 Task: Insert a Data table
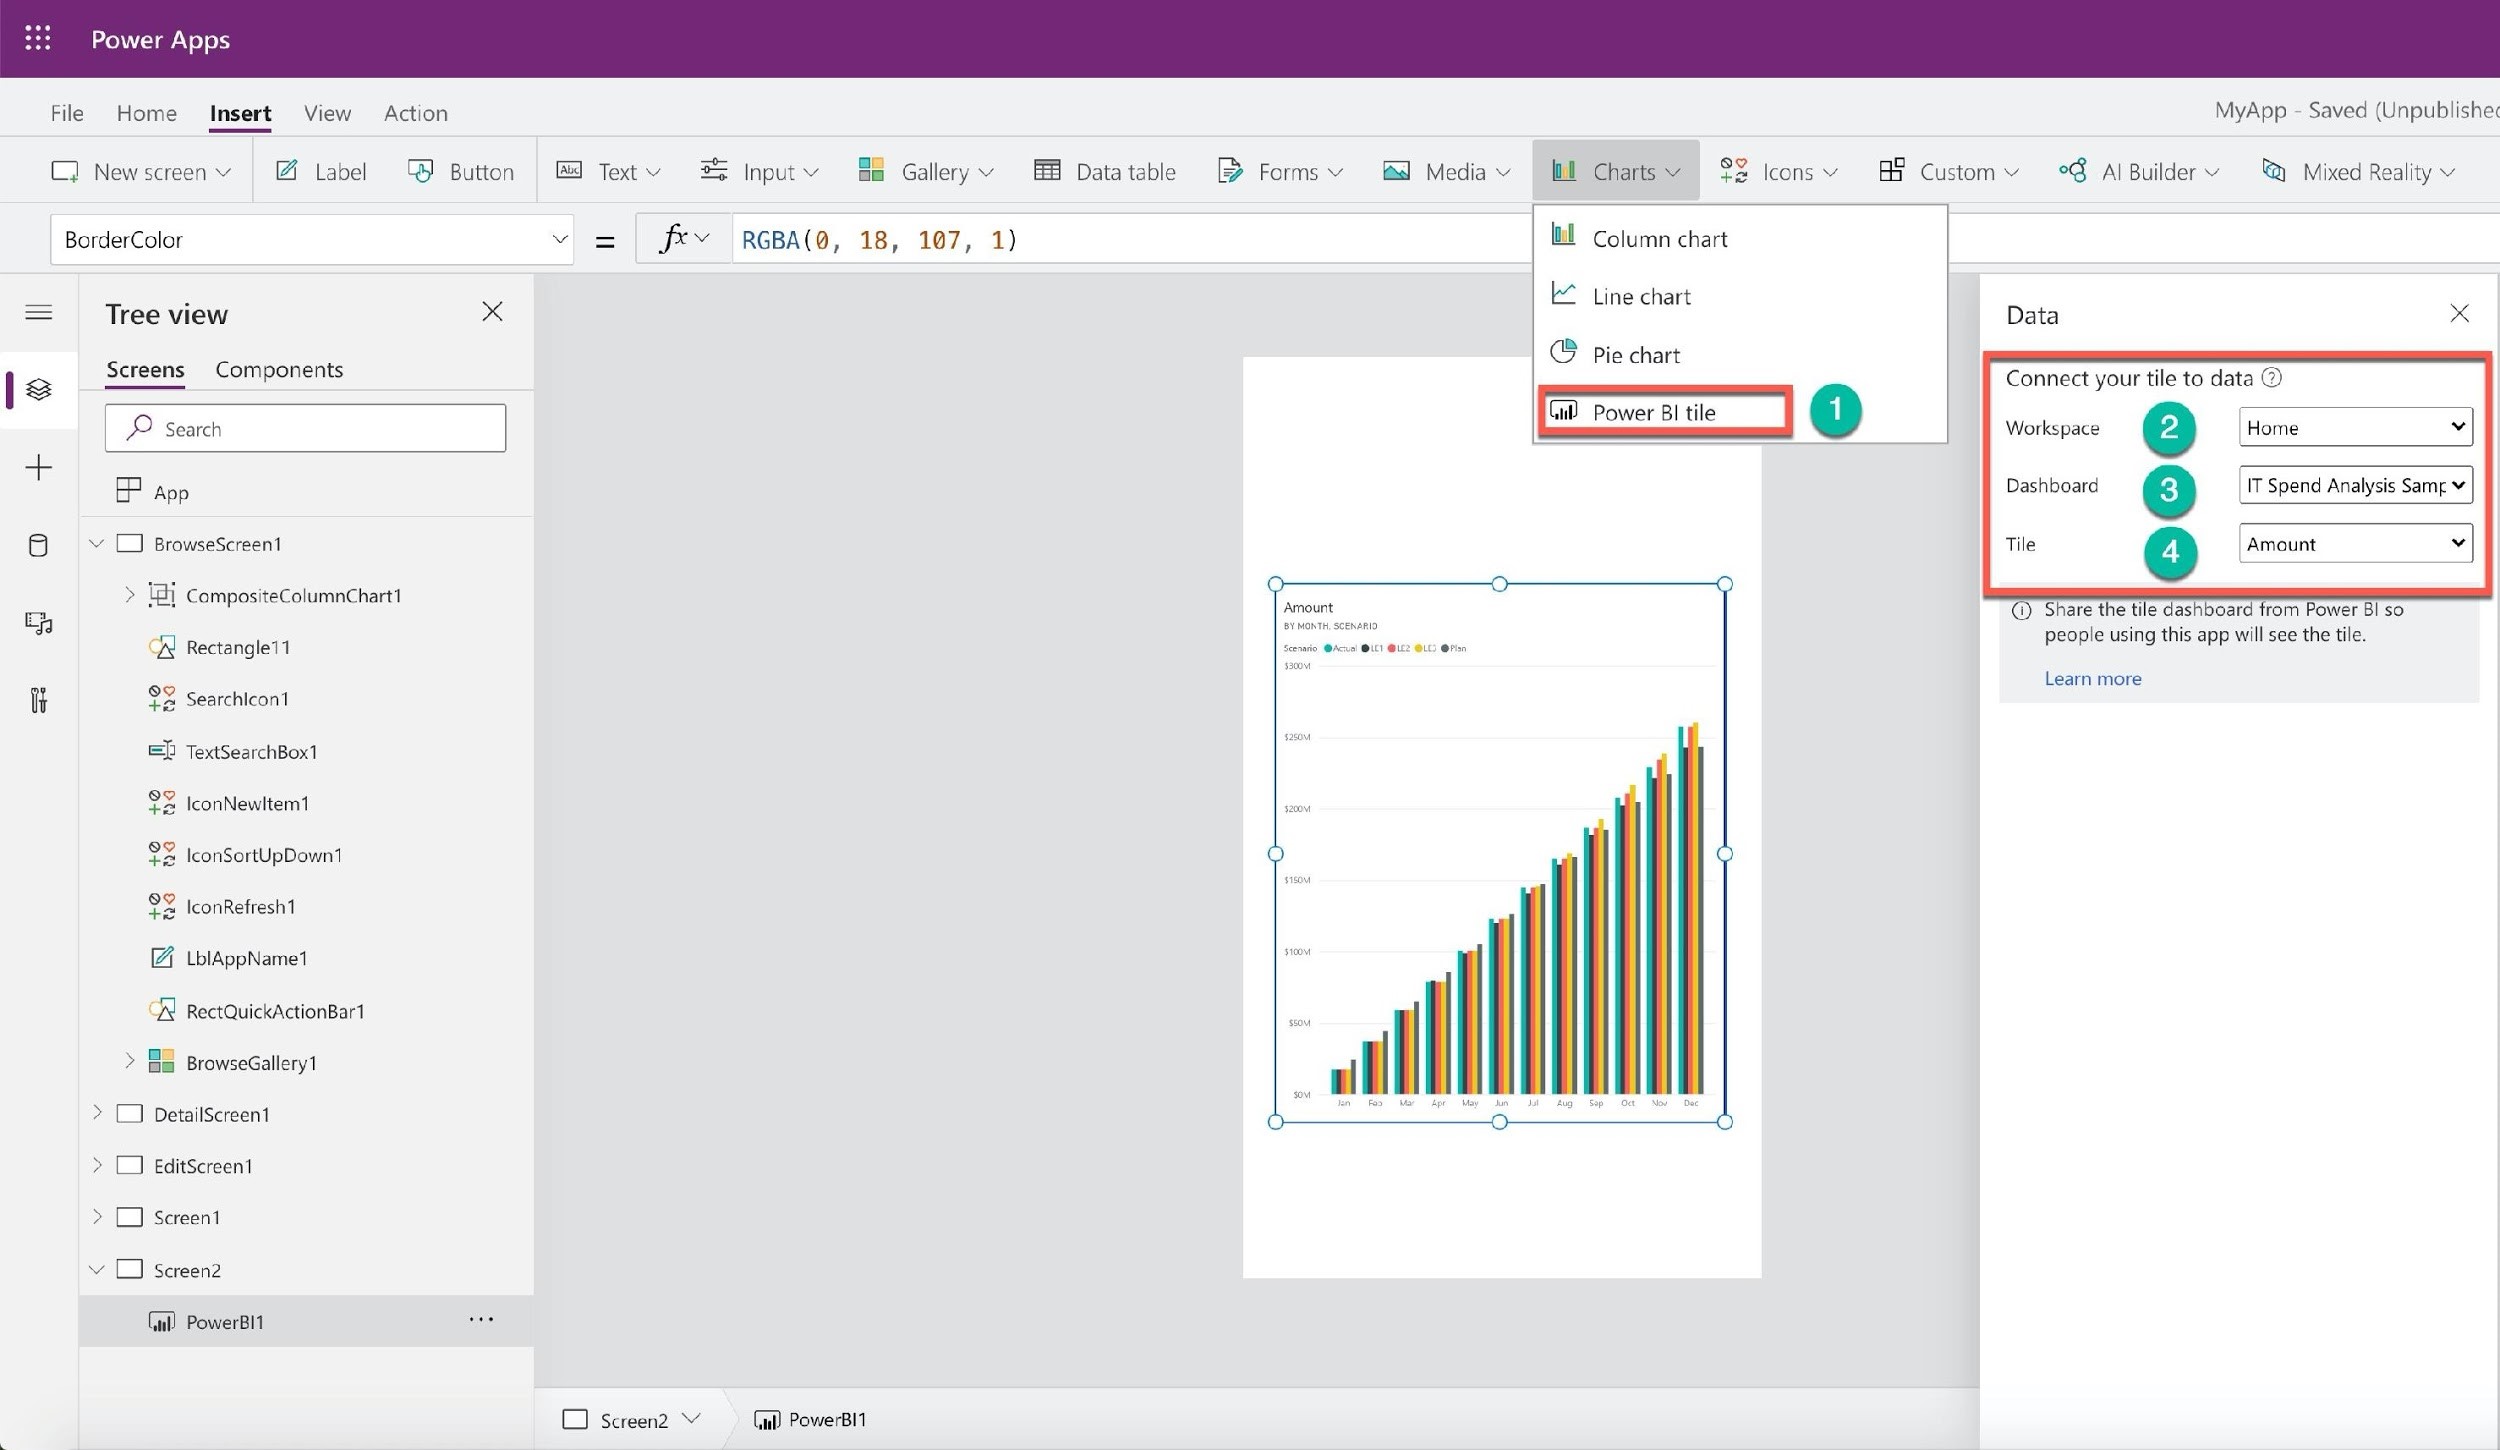click(1105, 172)
